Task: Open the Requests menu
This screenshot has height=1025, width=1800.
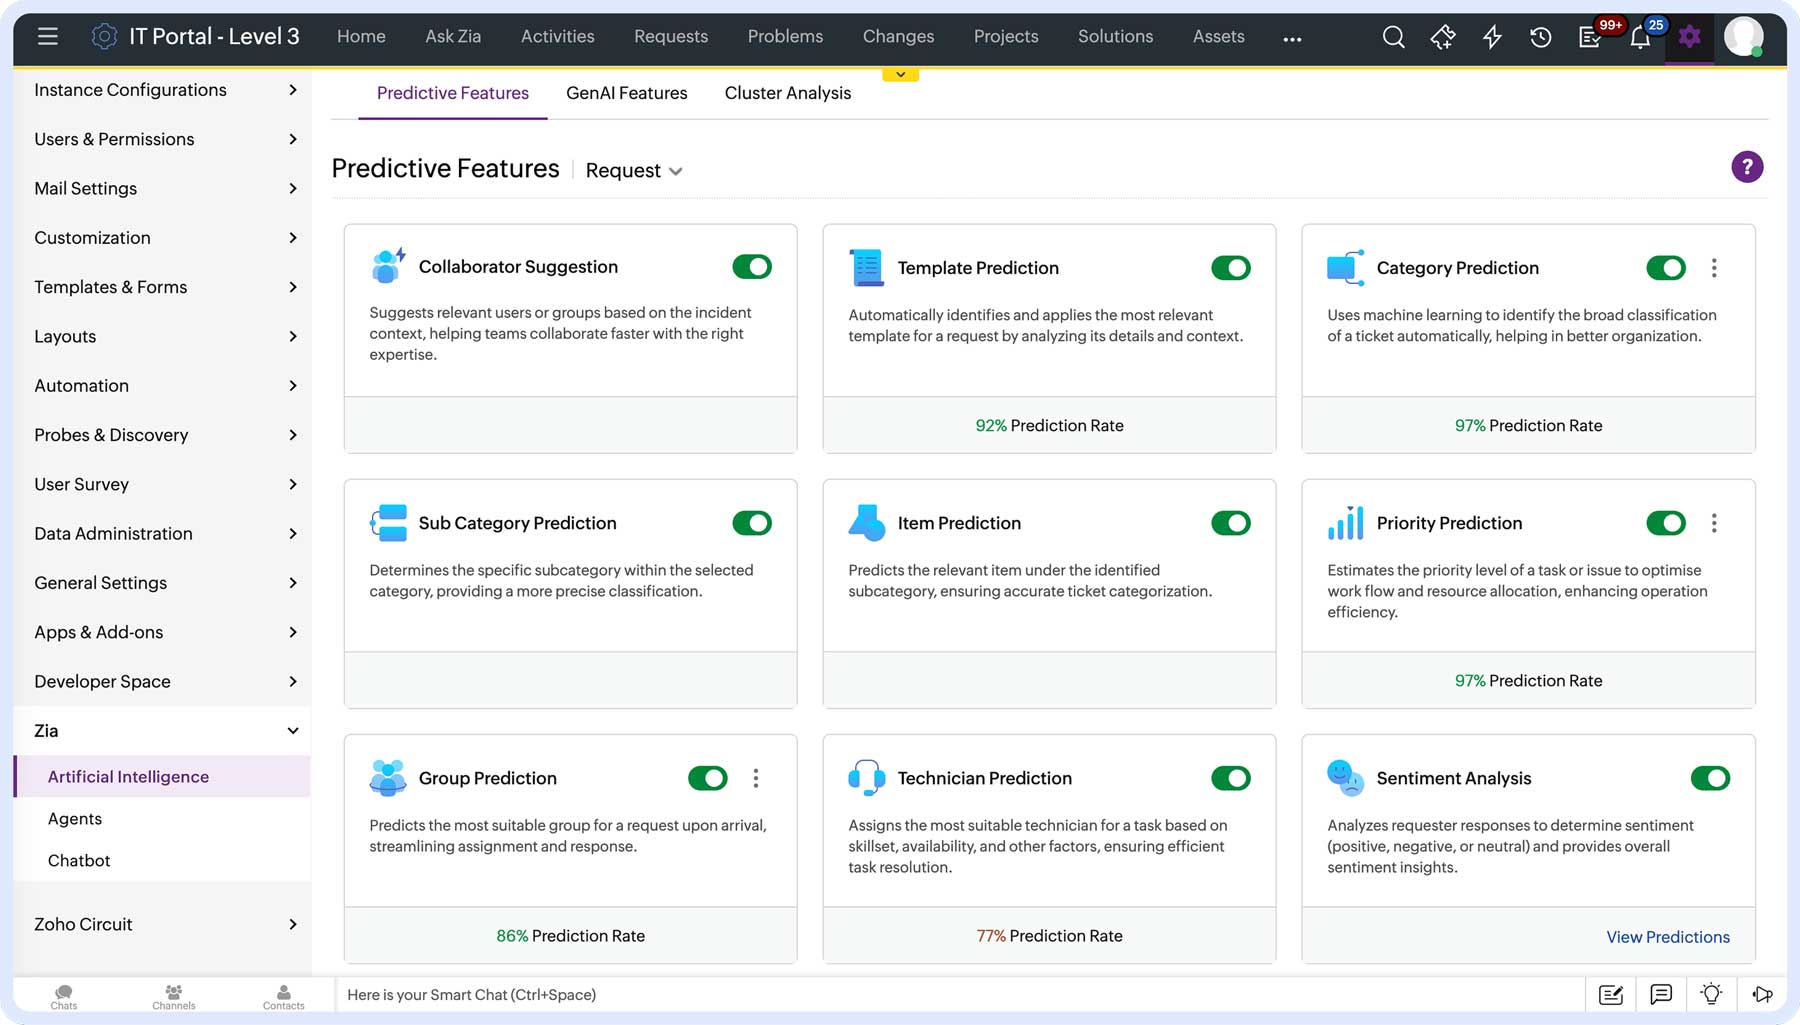Action: [x=671, y=37]
